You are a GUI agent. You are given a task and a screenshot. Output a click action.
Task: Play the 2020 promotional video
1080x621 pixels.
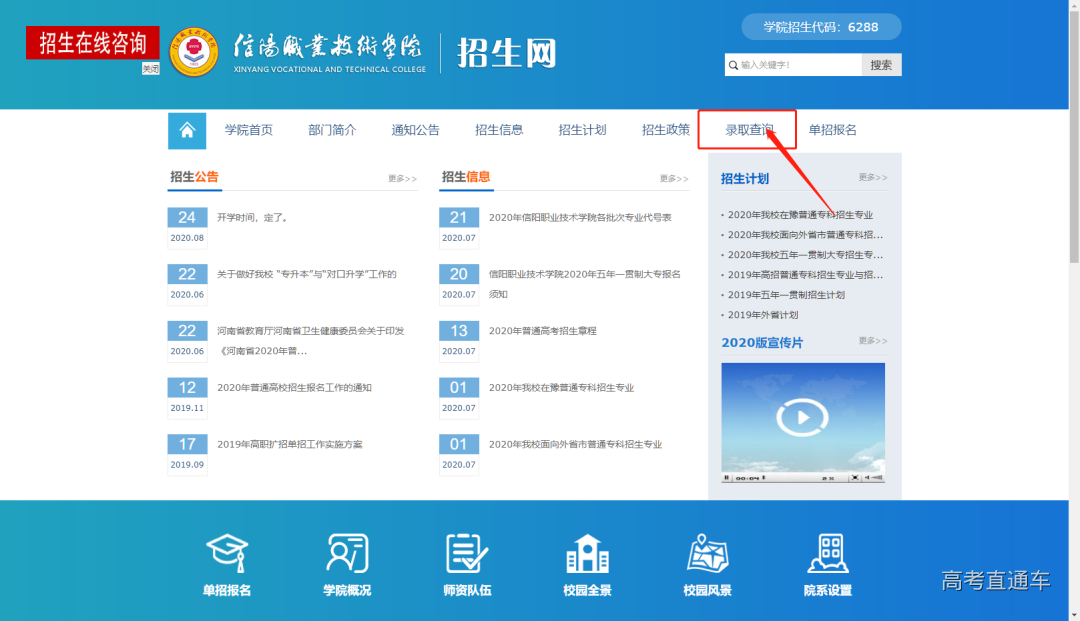point(802,417)
